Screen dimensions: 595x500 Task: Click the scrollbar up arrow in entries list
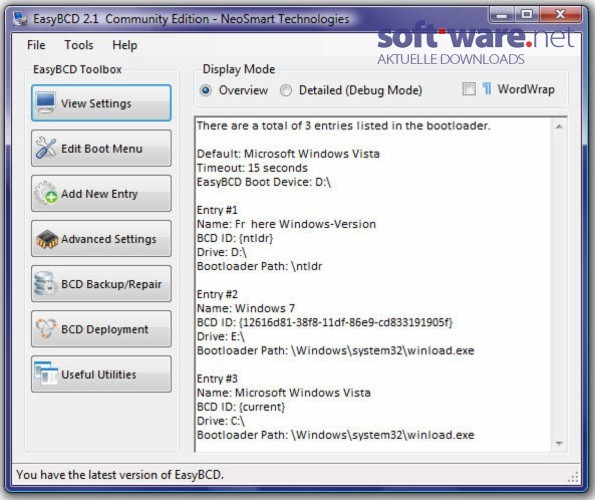559,126
